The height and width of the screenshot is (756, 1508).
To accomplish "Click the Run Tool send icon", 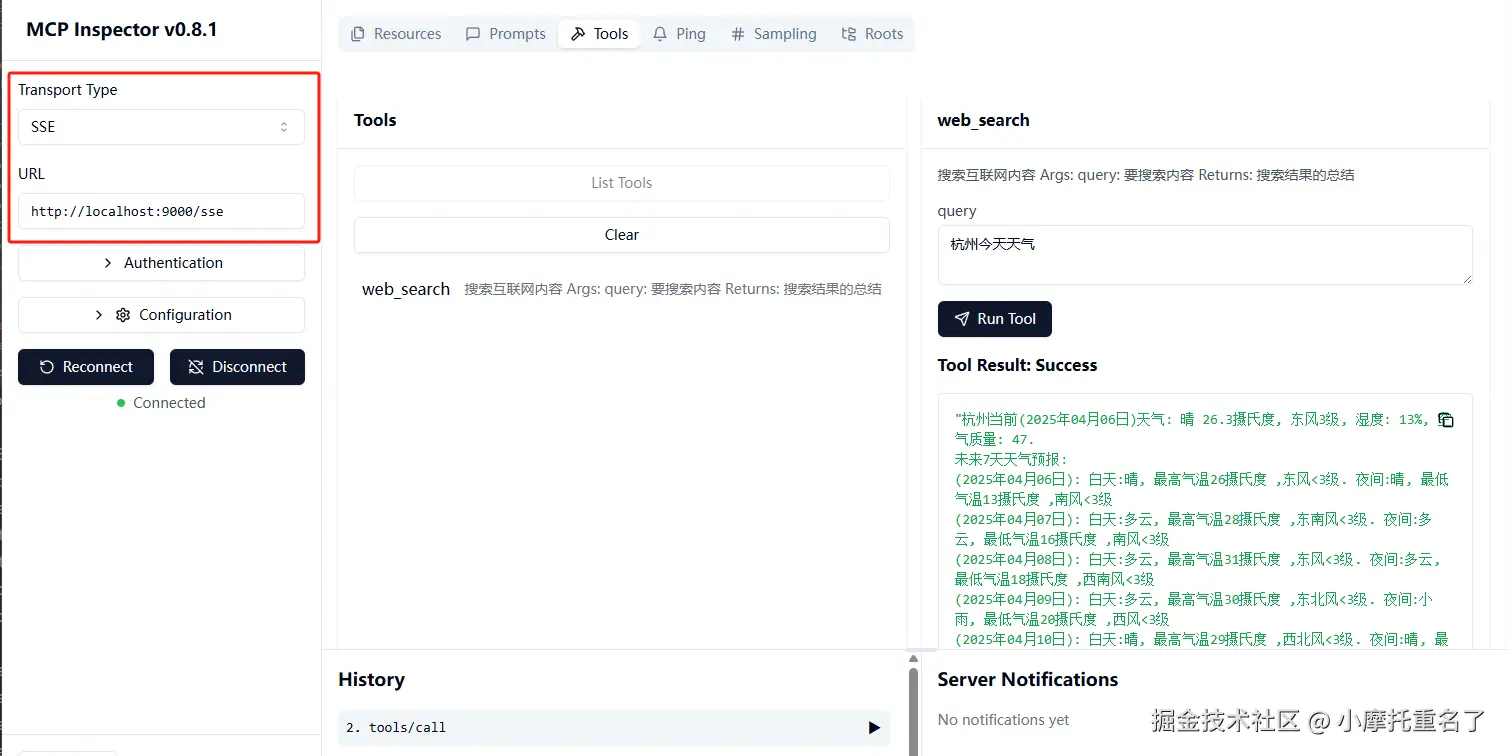I will (962, 319).
